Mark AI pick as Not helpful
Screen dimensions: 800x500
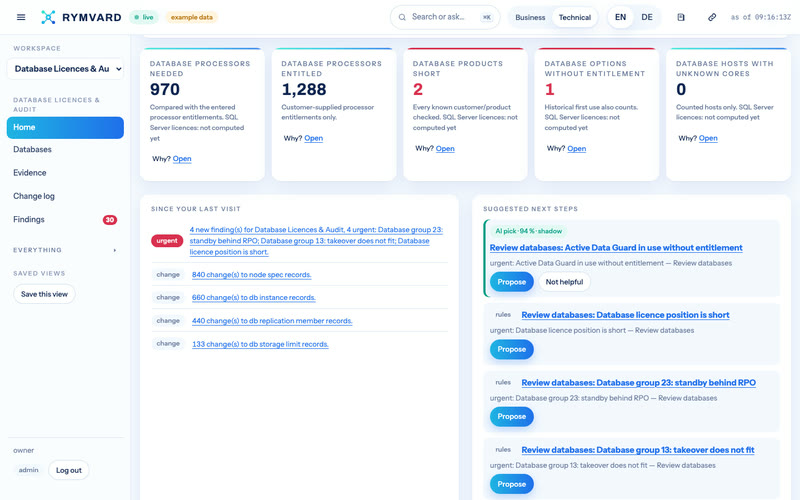click(x=564, y=282)
